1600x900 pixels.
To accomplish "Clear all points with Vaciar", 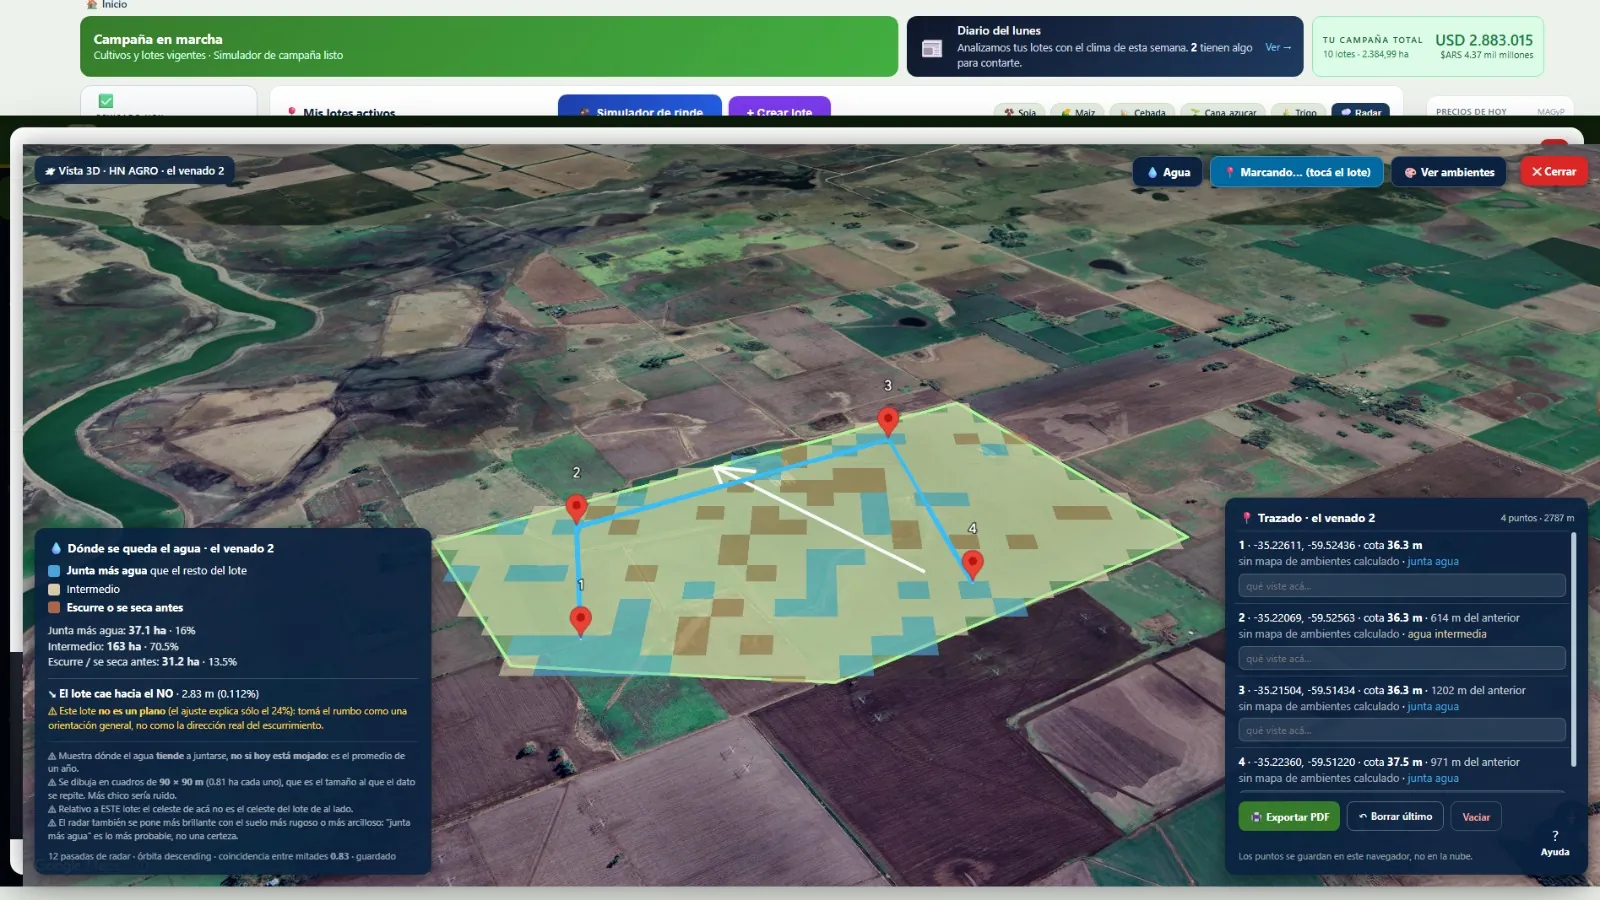I will (1476, 817).
